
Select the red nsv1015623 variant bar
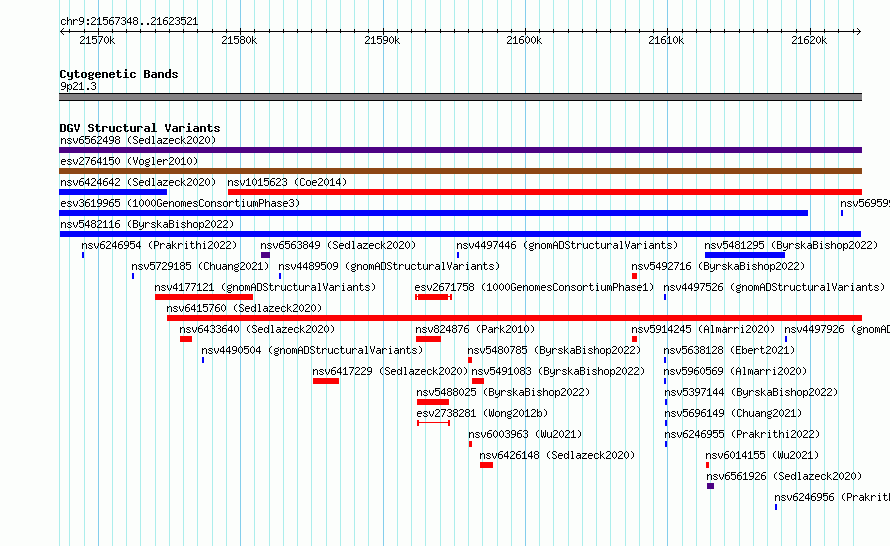click(x=545, y=192)
